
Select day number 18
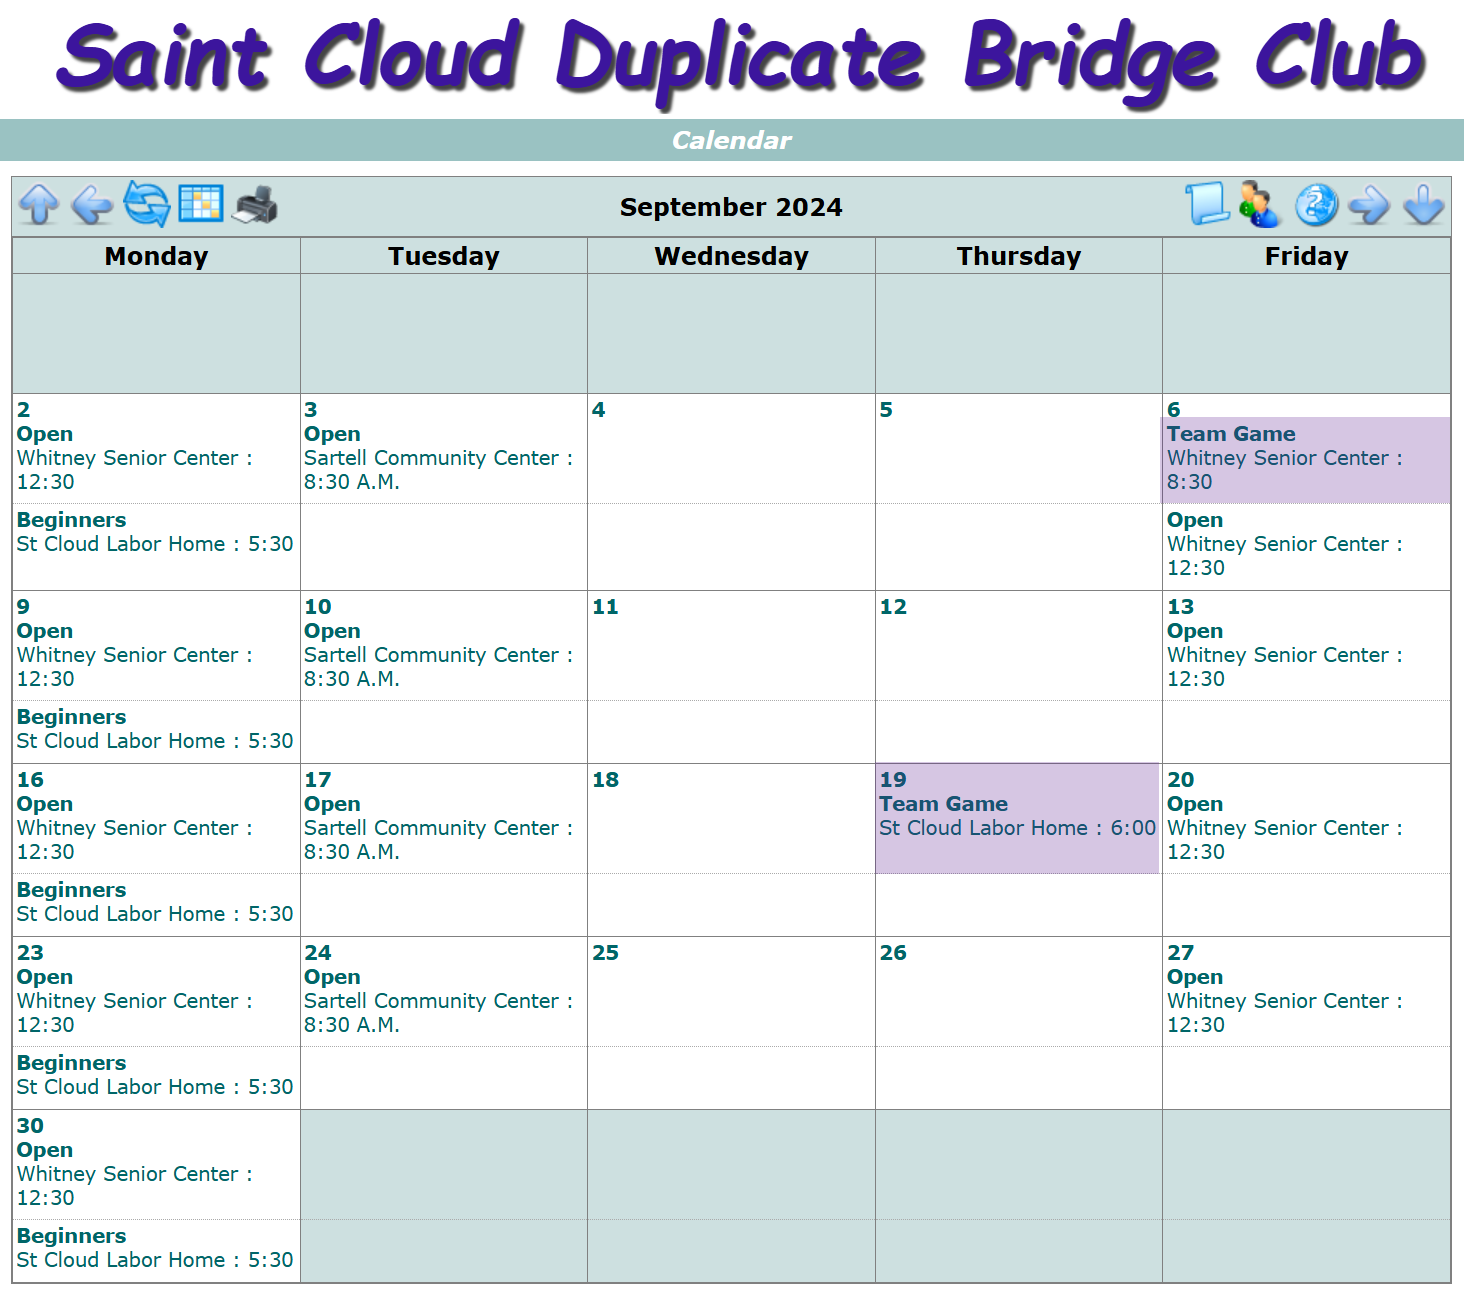tap(605, 780)
